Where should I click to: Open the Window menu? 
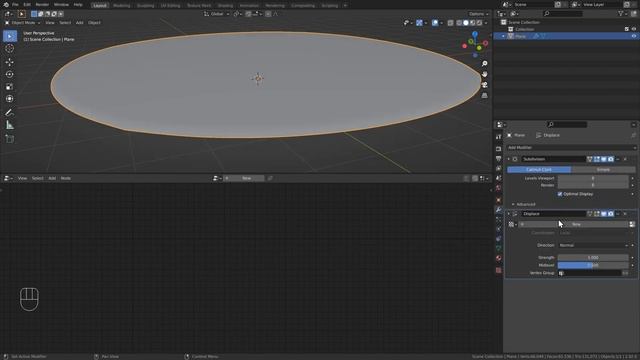coord(61,5)
